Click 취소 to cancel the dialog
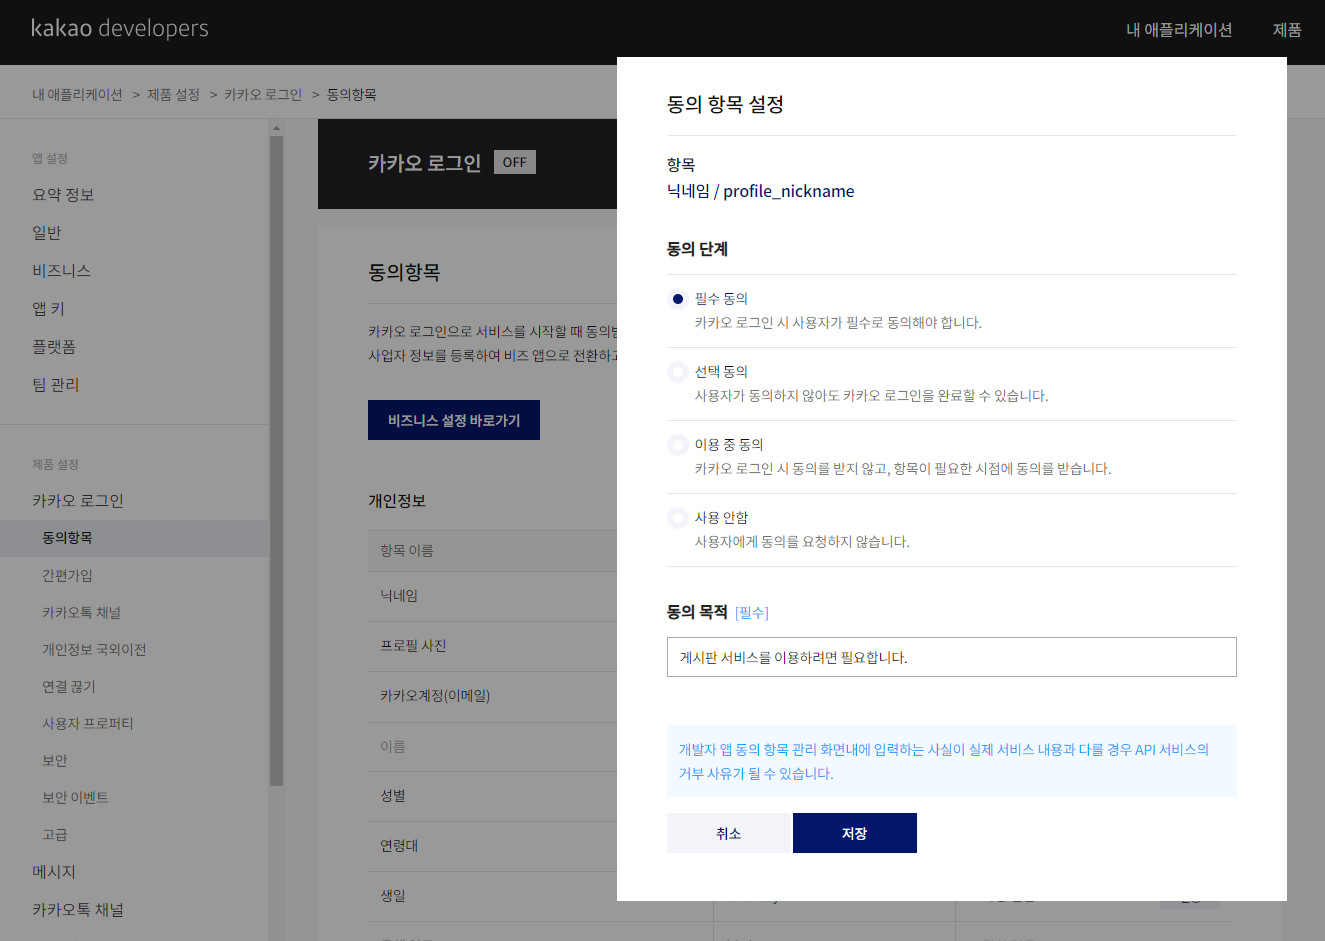 tap(728, 833)
